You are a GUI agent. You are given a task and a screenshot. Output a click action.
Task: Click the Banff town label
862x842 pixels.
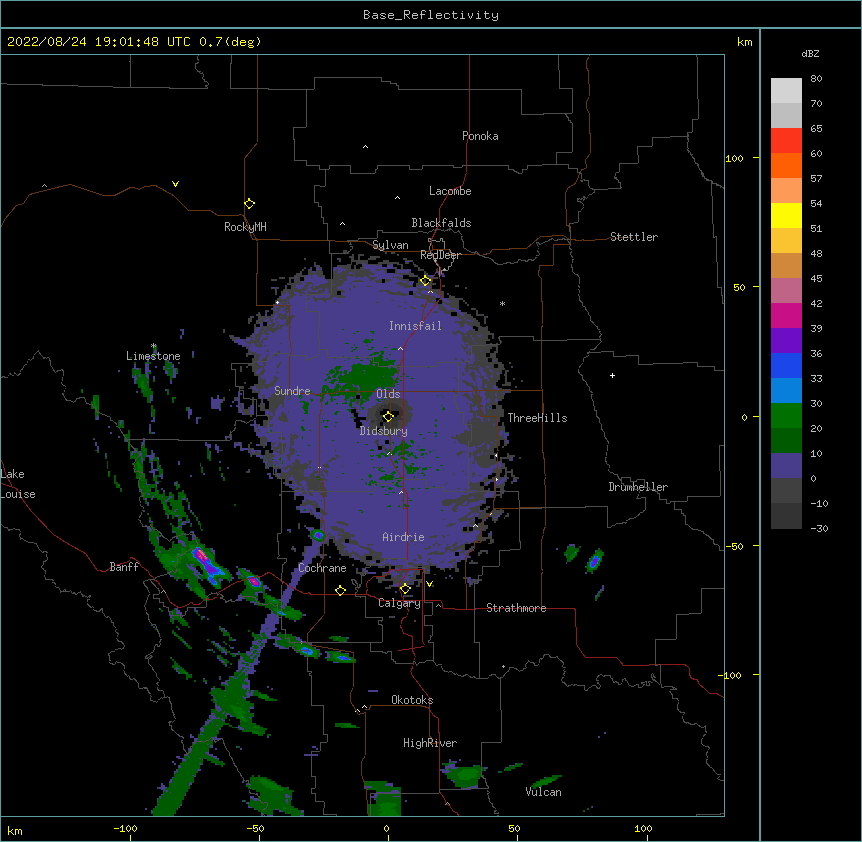(124, 567)
